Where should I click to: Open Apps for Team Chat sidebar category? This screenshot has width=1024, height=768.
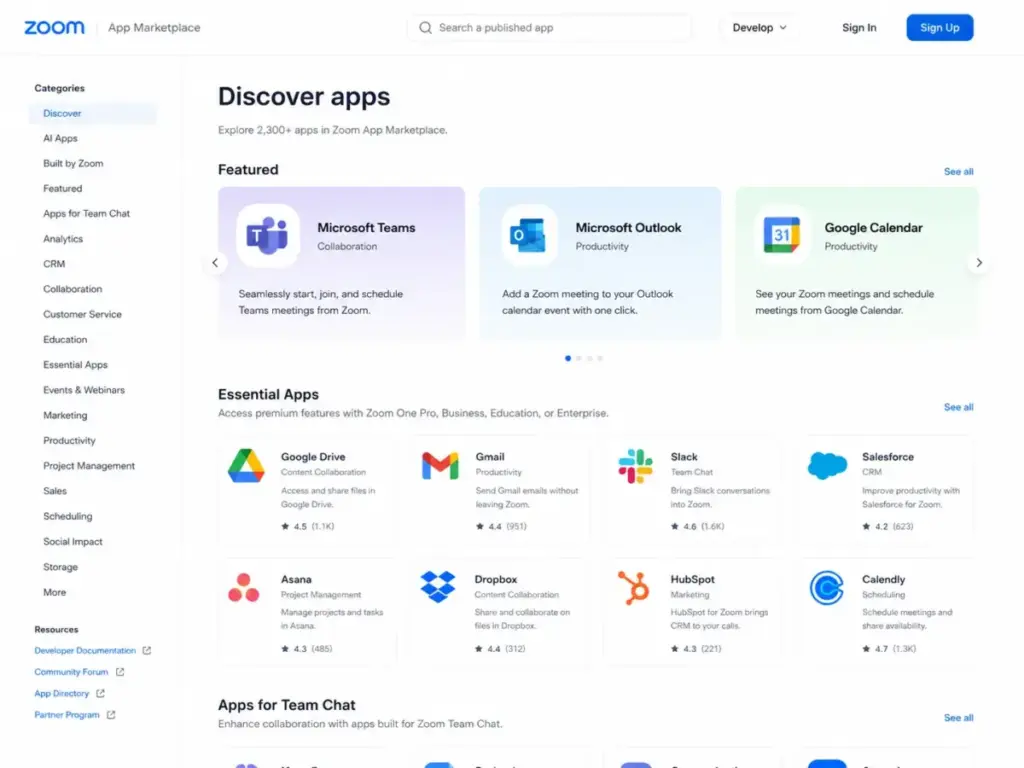click(86, 214)
